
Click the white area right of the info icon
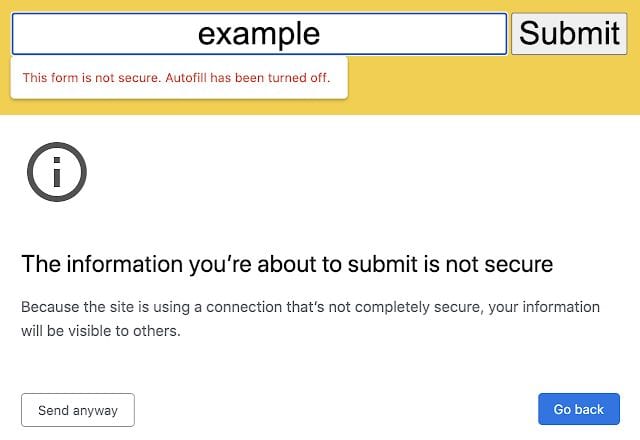pyautogui.click(x=350, y=172)
